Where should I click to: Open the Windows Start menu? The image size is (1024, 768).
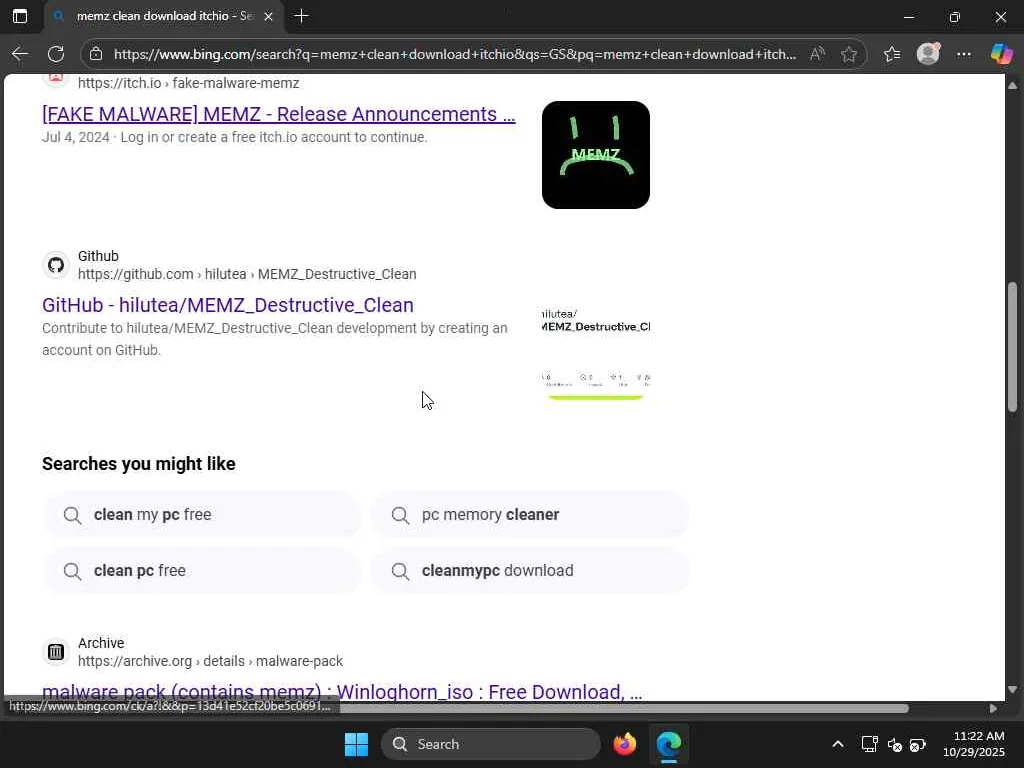357,744
